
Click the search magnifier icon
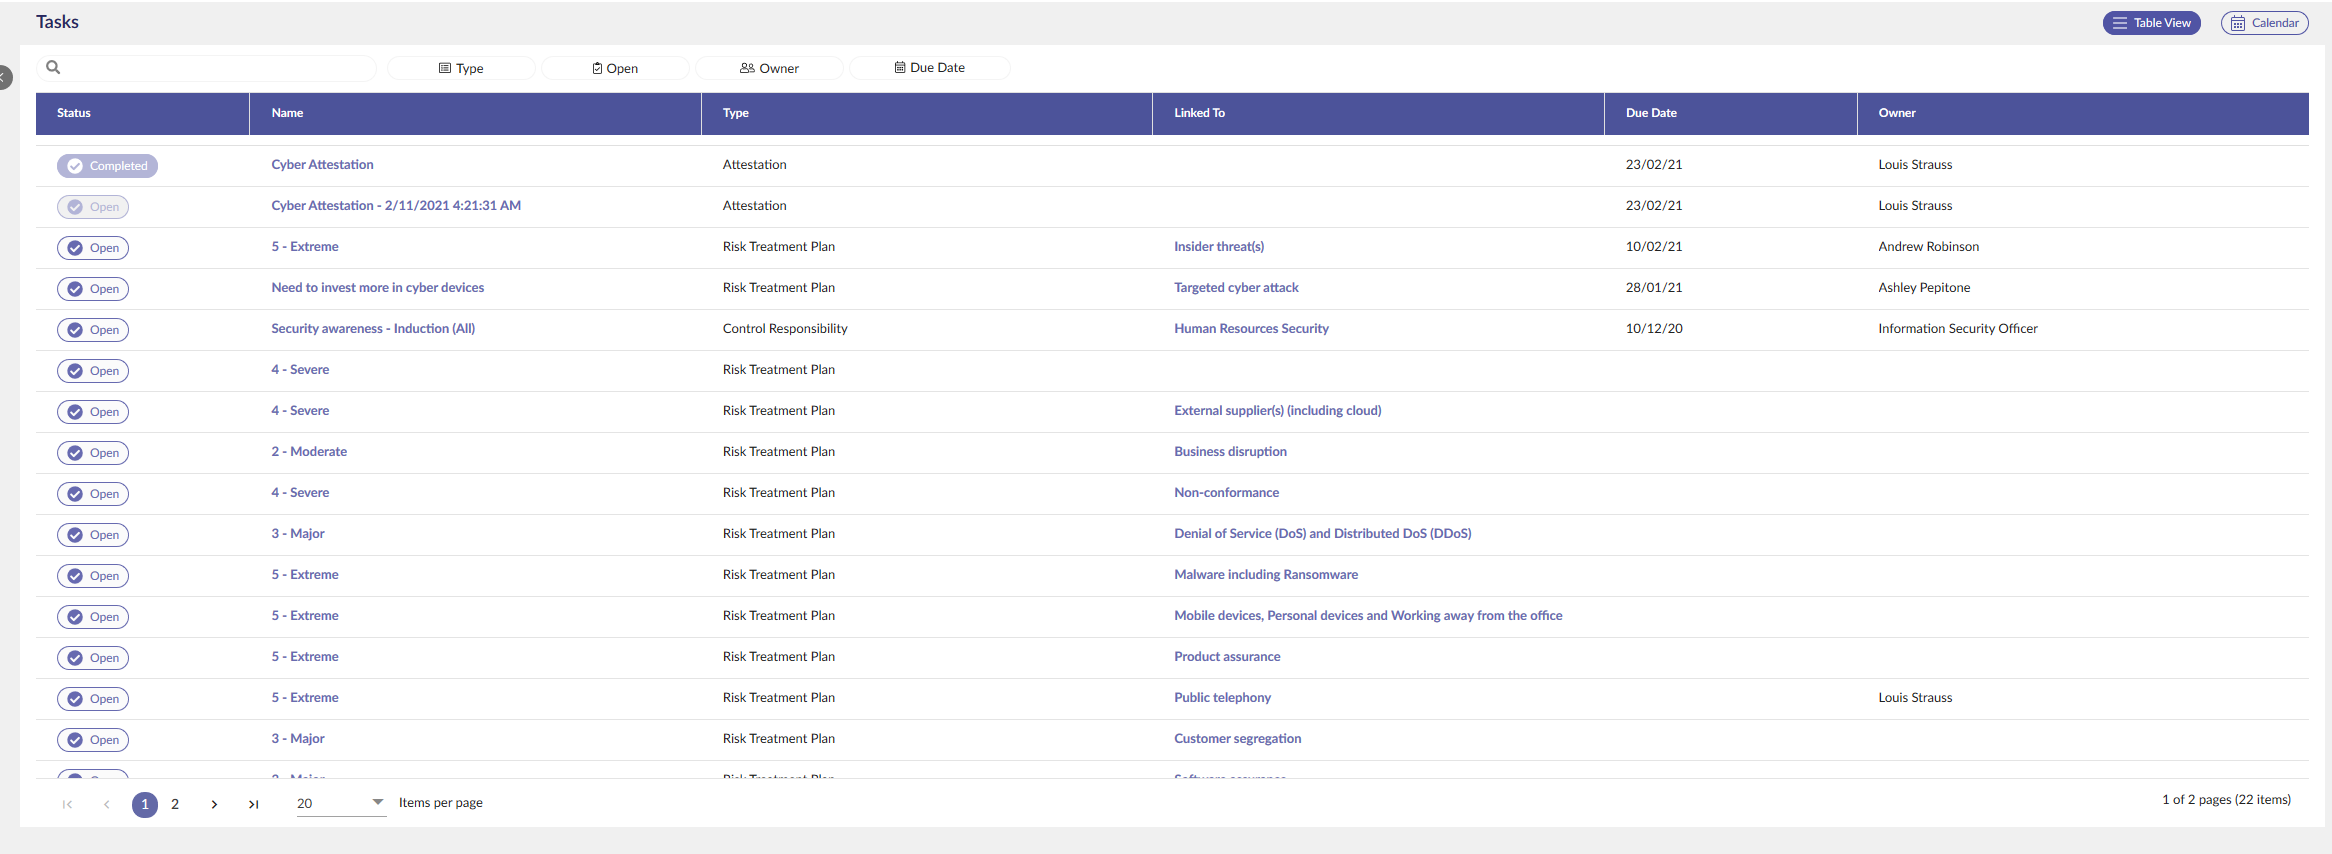point(54,67)
